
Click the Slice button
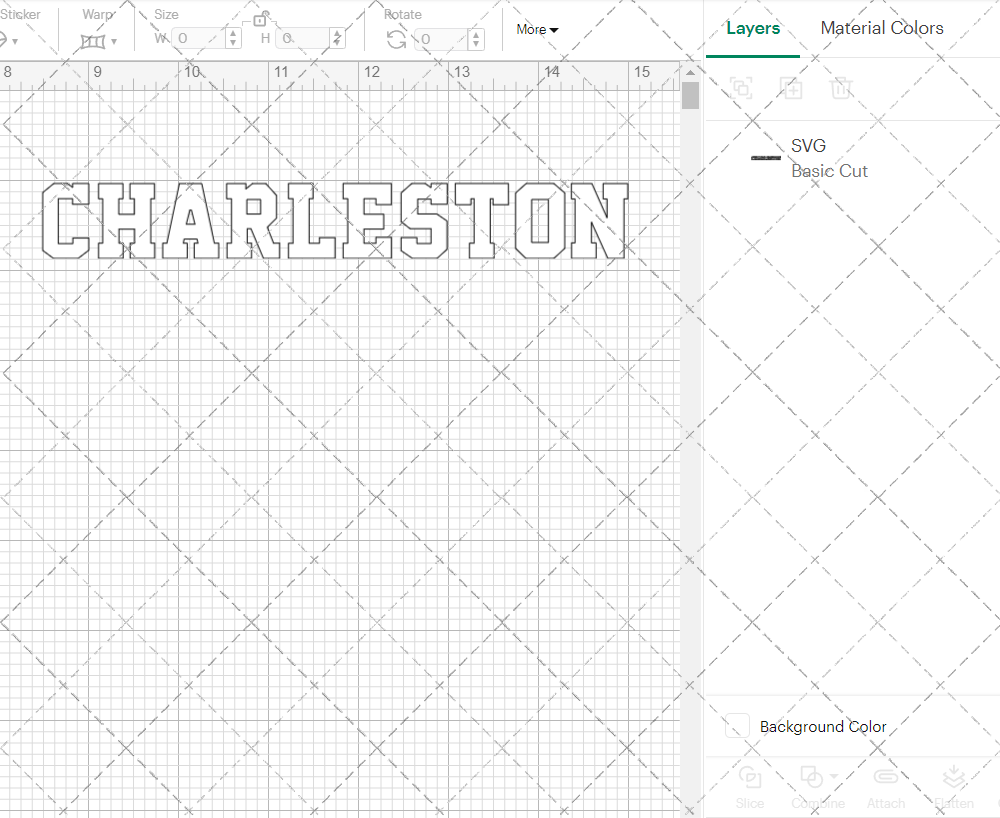pyautogui.click(x=749, y=787)
